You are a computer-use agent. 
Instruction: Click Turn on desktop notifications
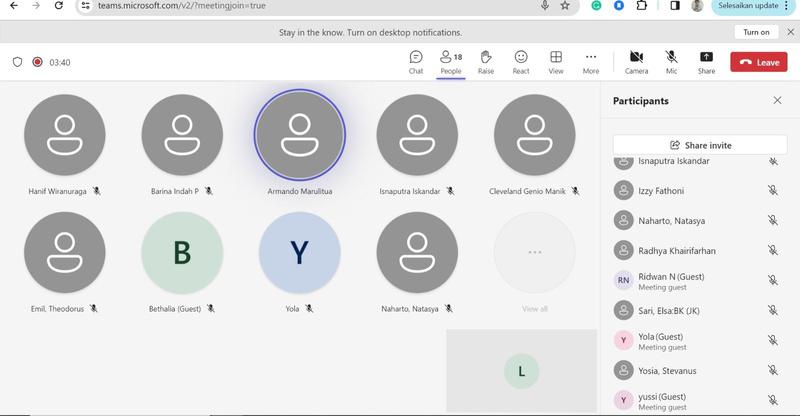tap(757, 32)
